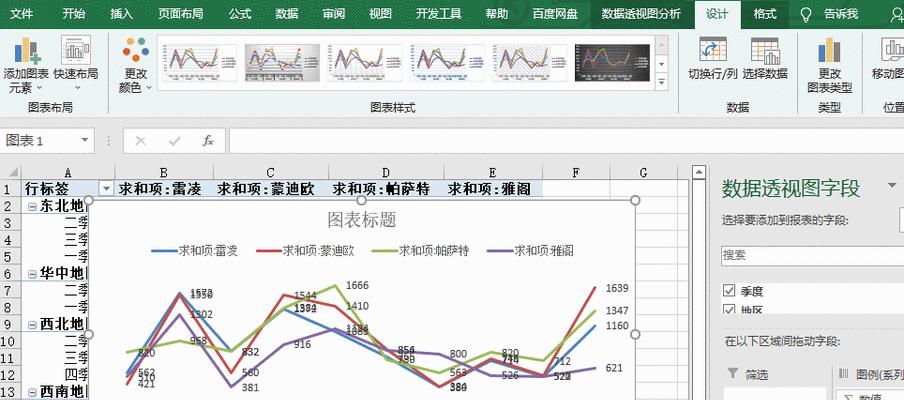The image size is (904, 400).
Task: Click the formula bar confirm checkmark
Action: click(x=174, y=141)
